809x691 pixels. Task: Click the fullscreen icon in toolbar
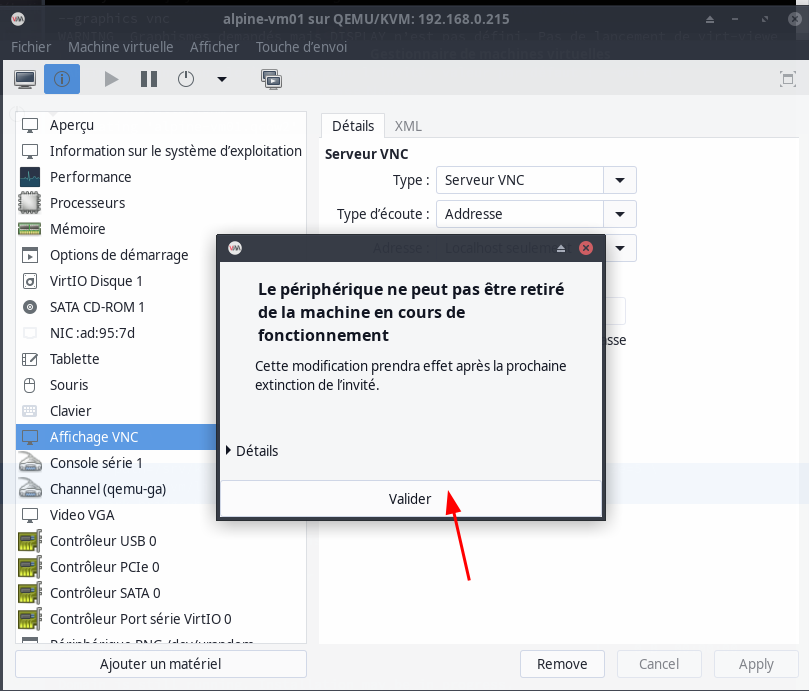(x=787, y=79)
